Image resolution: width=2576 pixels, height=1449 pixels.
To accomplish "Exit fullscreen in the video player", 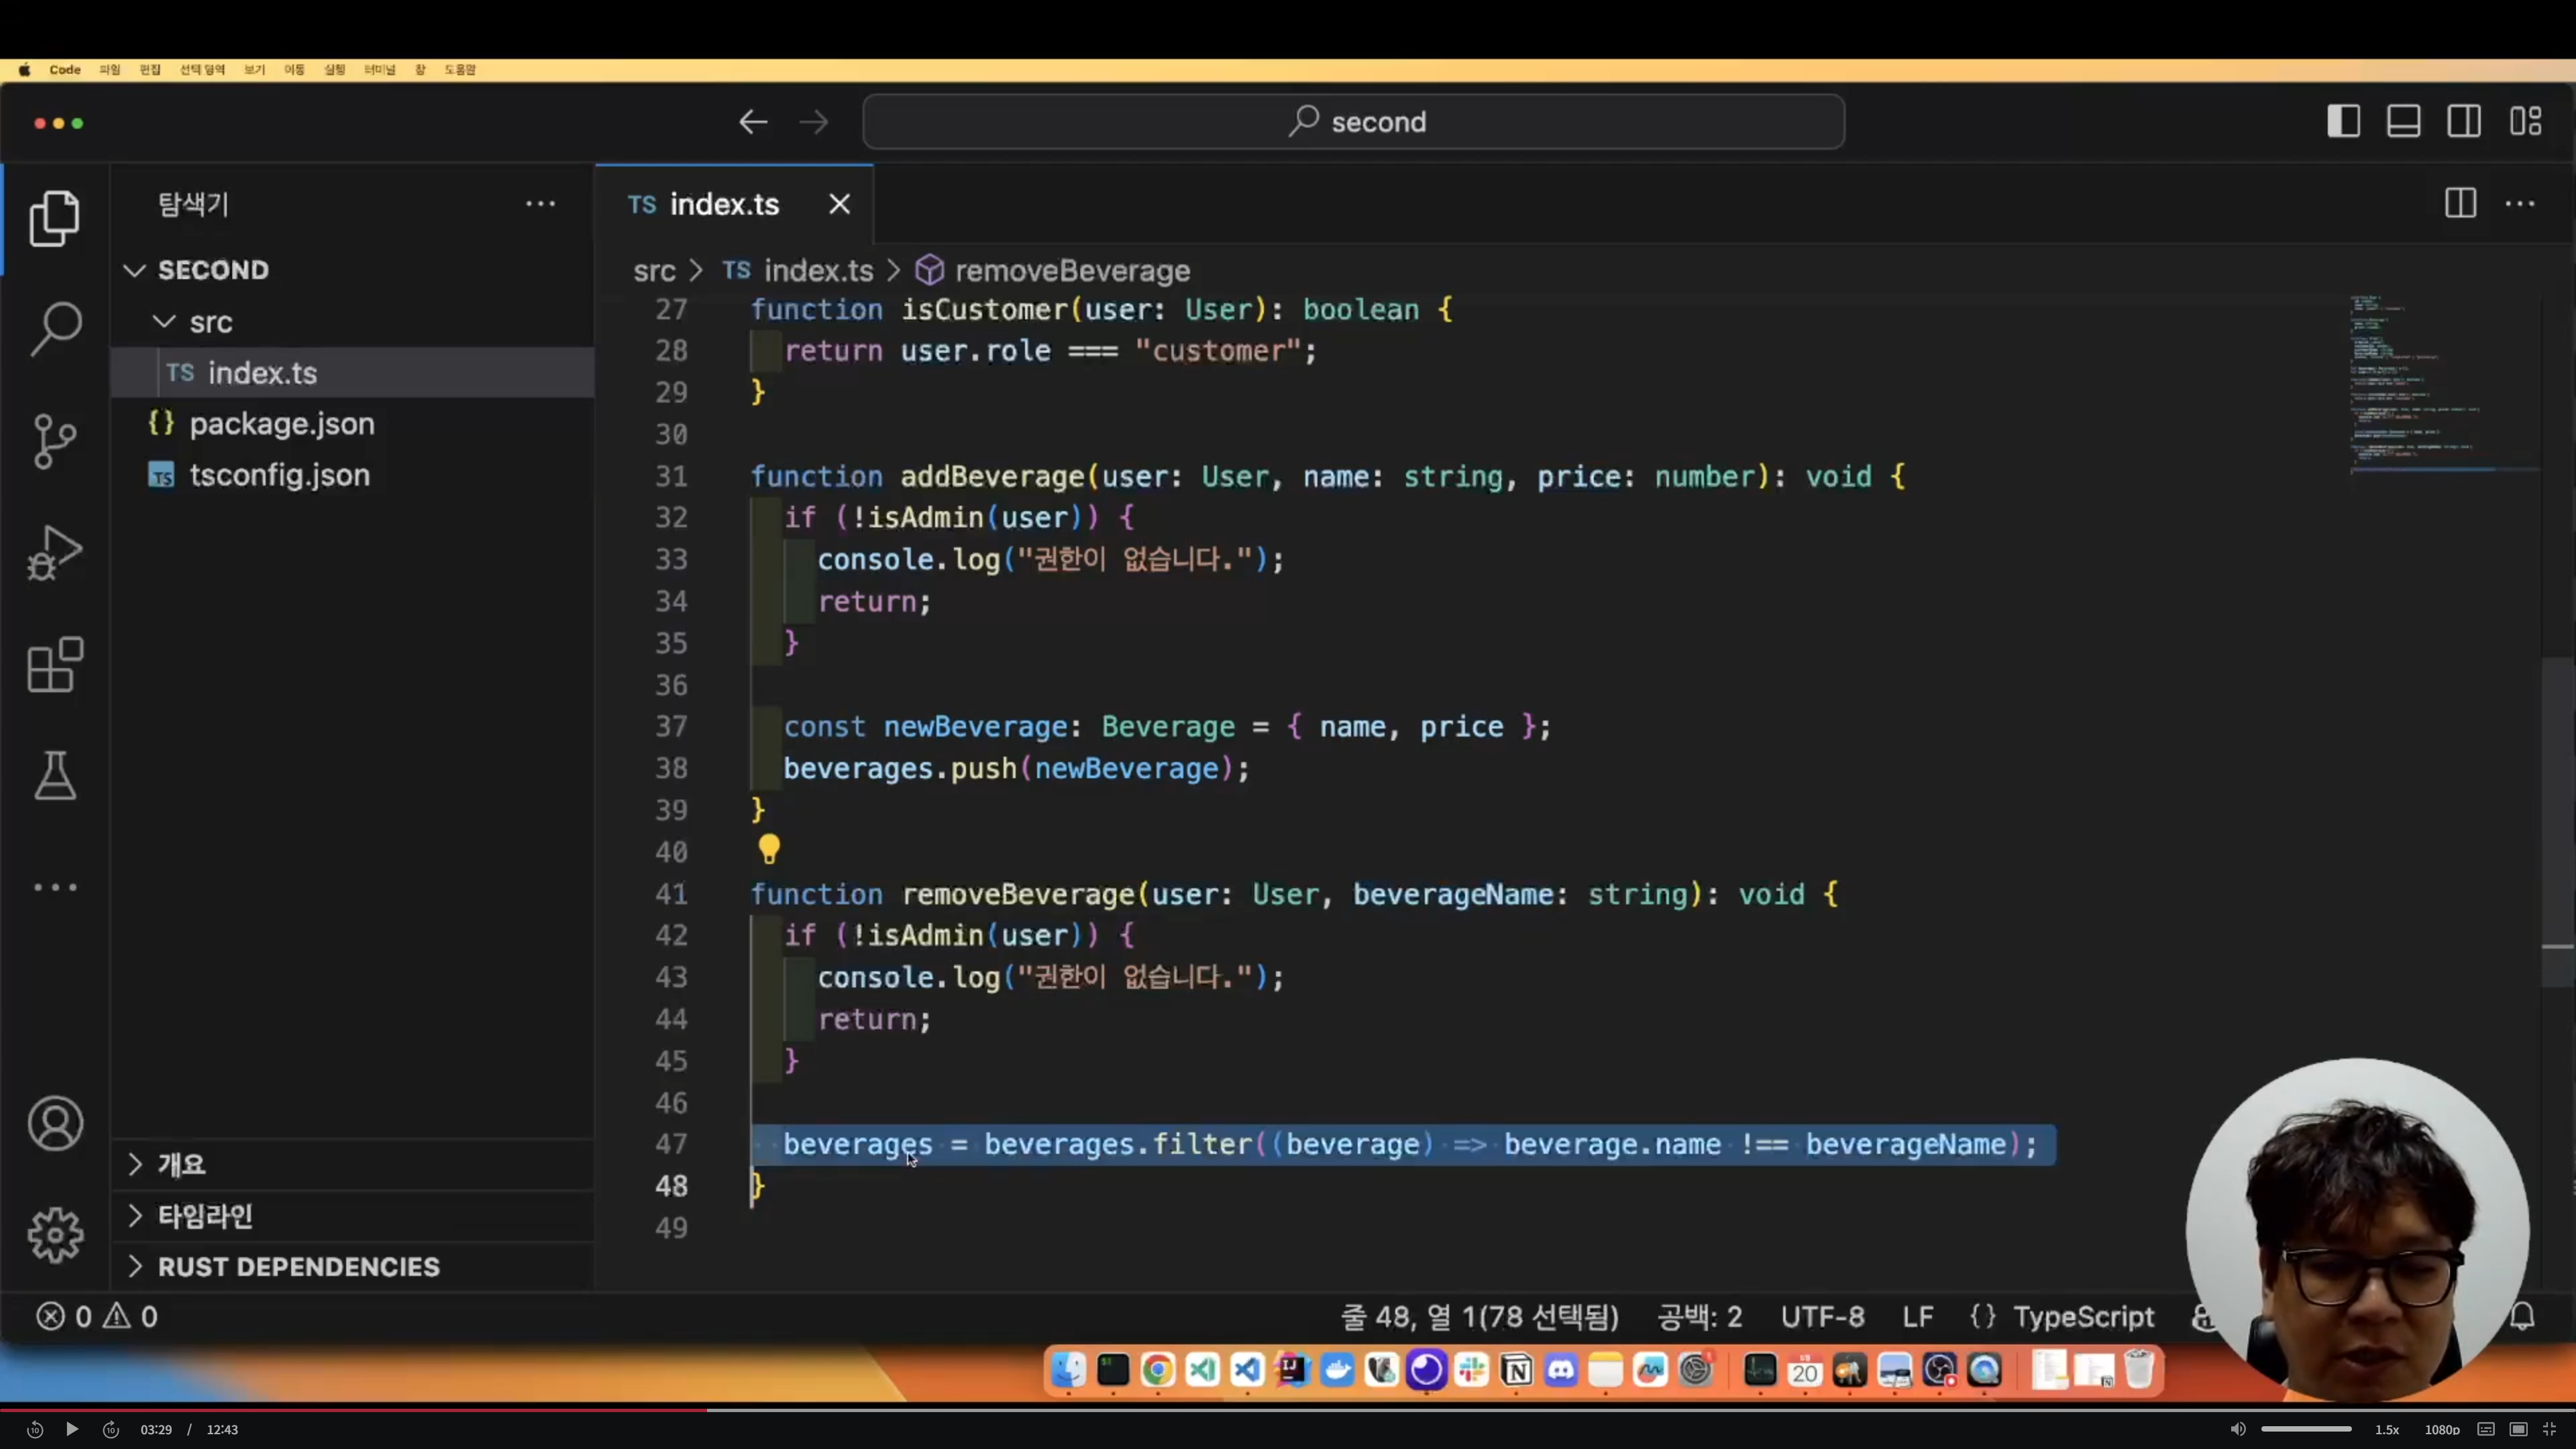I will (x=2550, y=1429).
